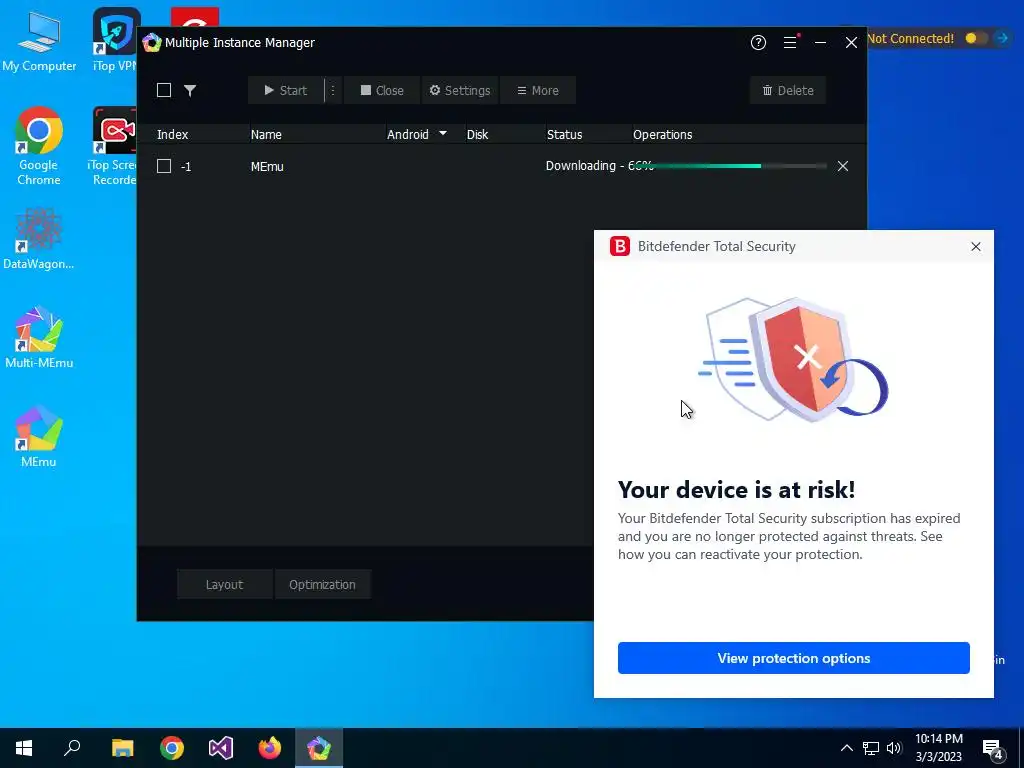Launch MEmu desktop shortcut
The image size is (1024, 768).
[x=39, y=436]
